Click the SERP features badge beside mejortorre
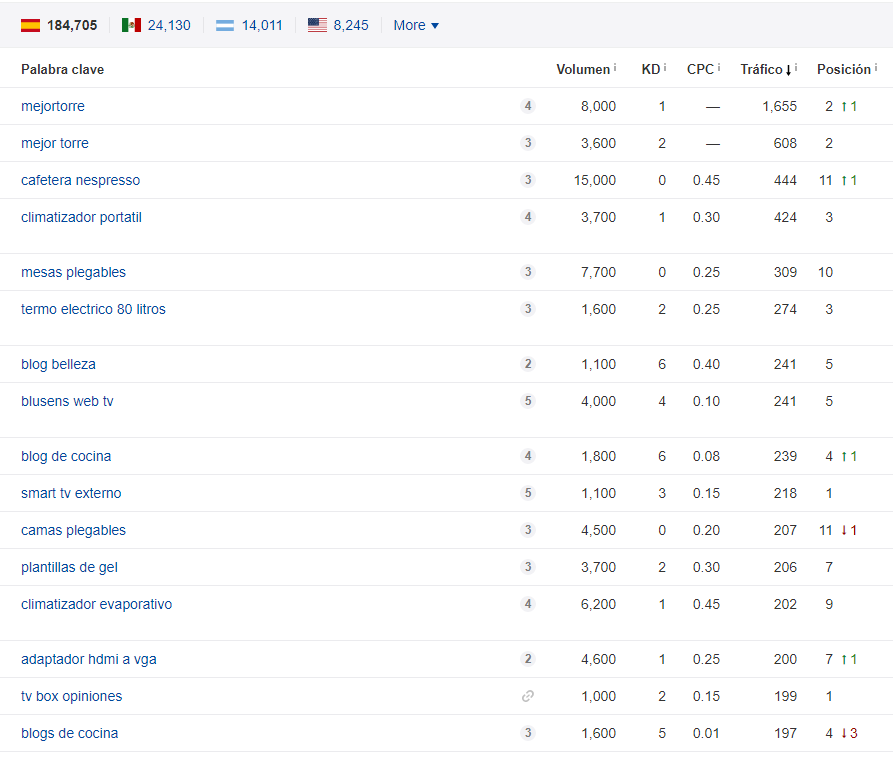 pos(528,105)
